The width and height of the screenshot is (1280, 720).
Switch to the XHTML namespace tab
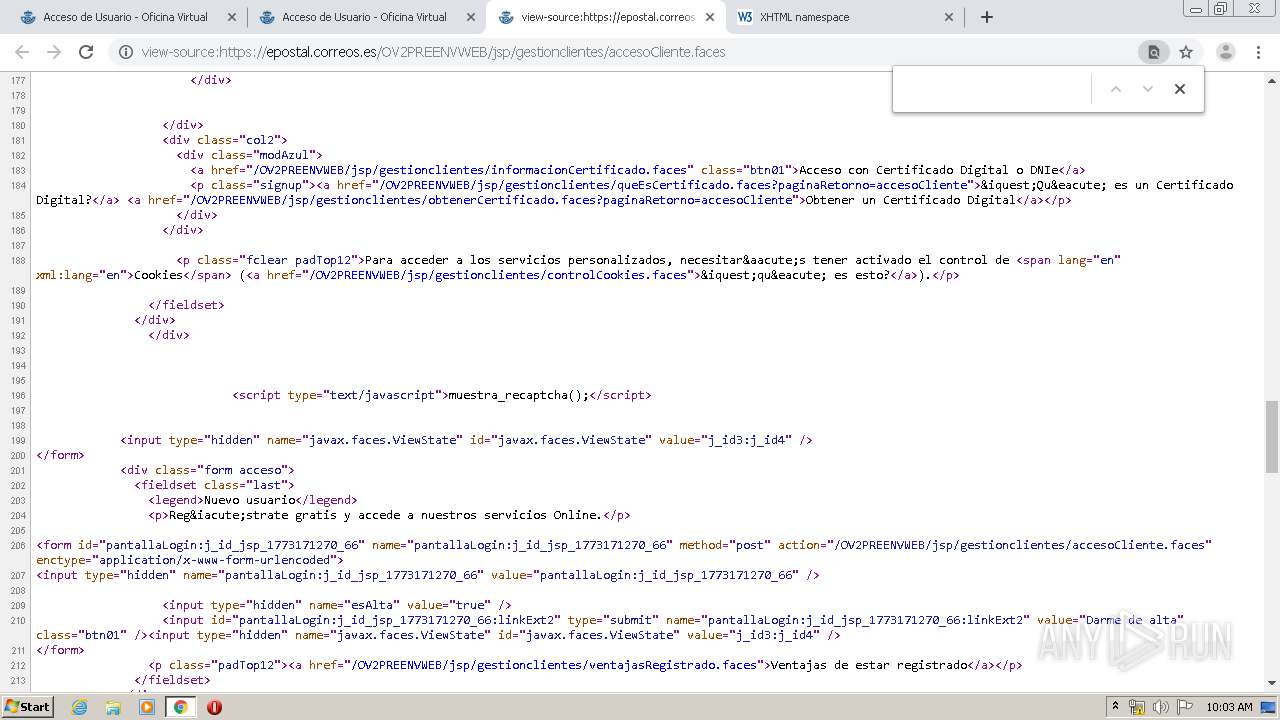click(845, 17)
